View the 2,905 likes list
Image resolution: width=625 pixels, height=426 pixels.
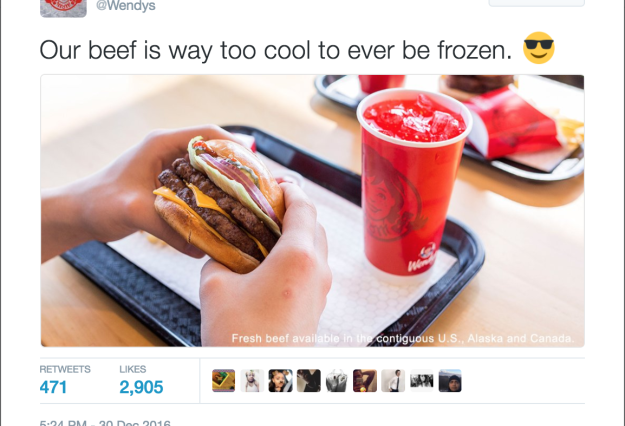tap(141, 387)
